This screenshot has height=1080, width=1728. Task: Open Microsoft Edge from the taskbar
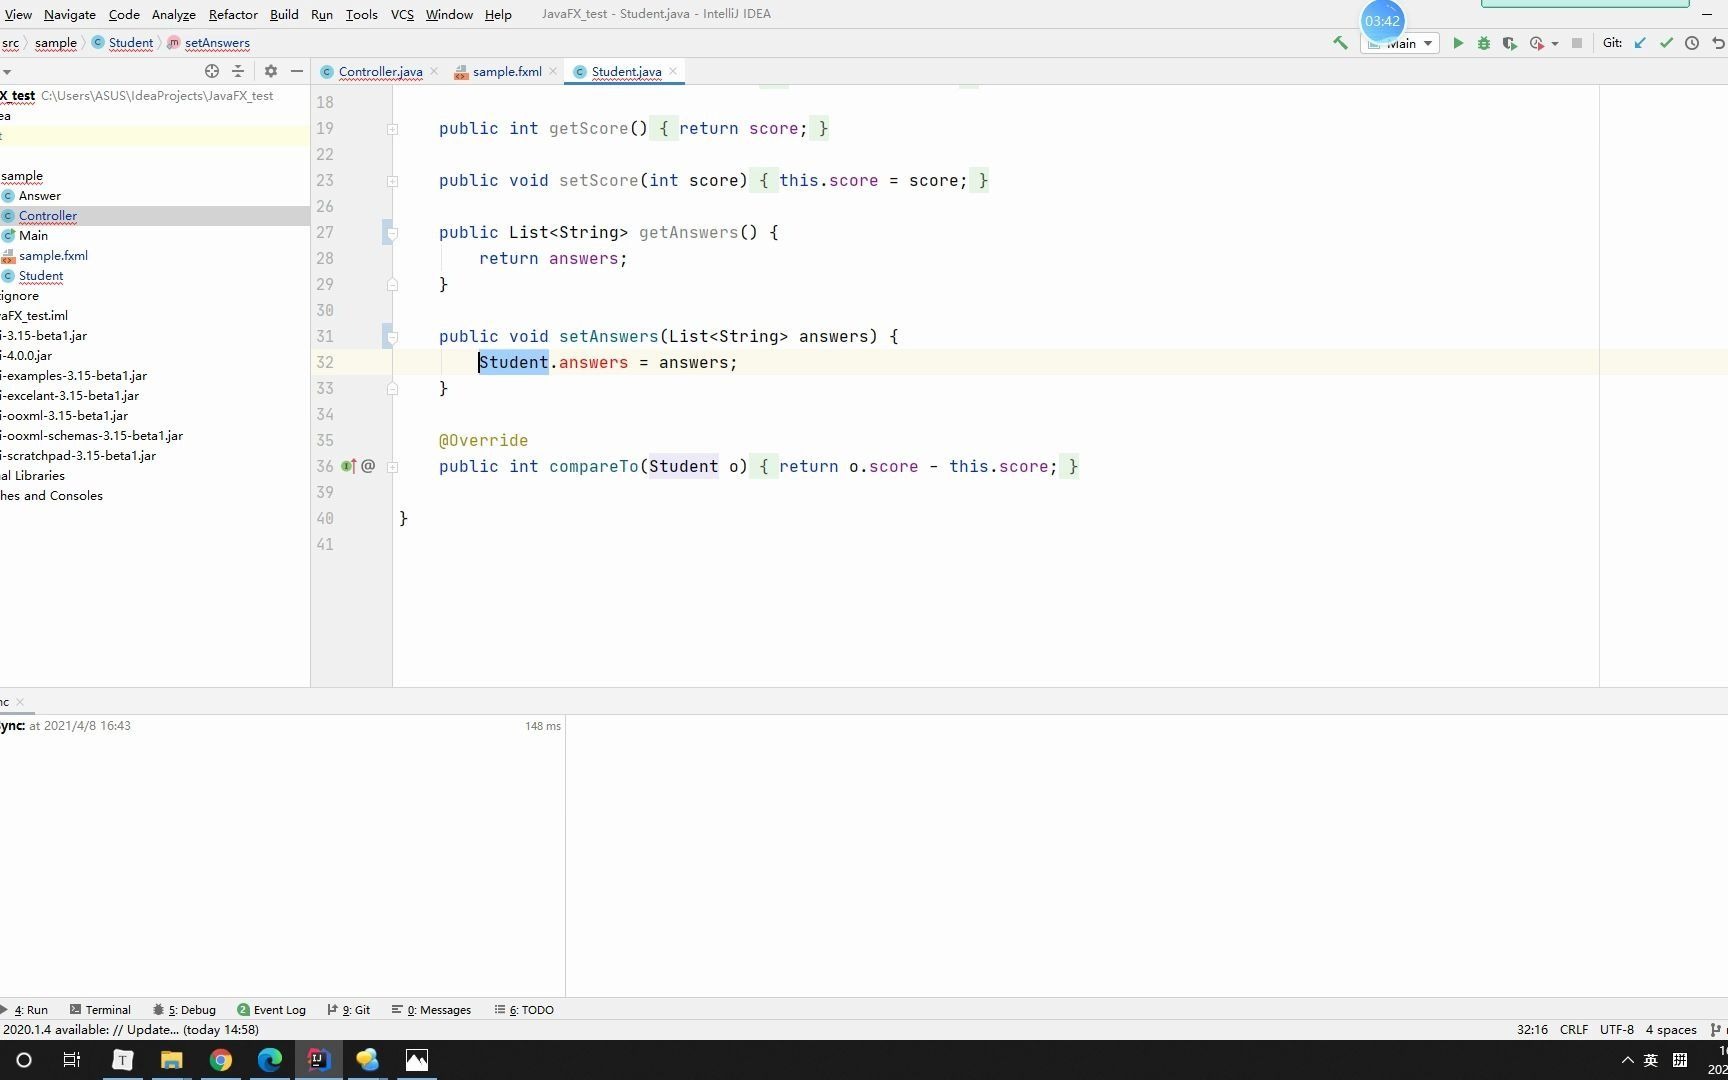pyautogui.click(x=270, y=1060)
